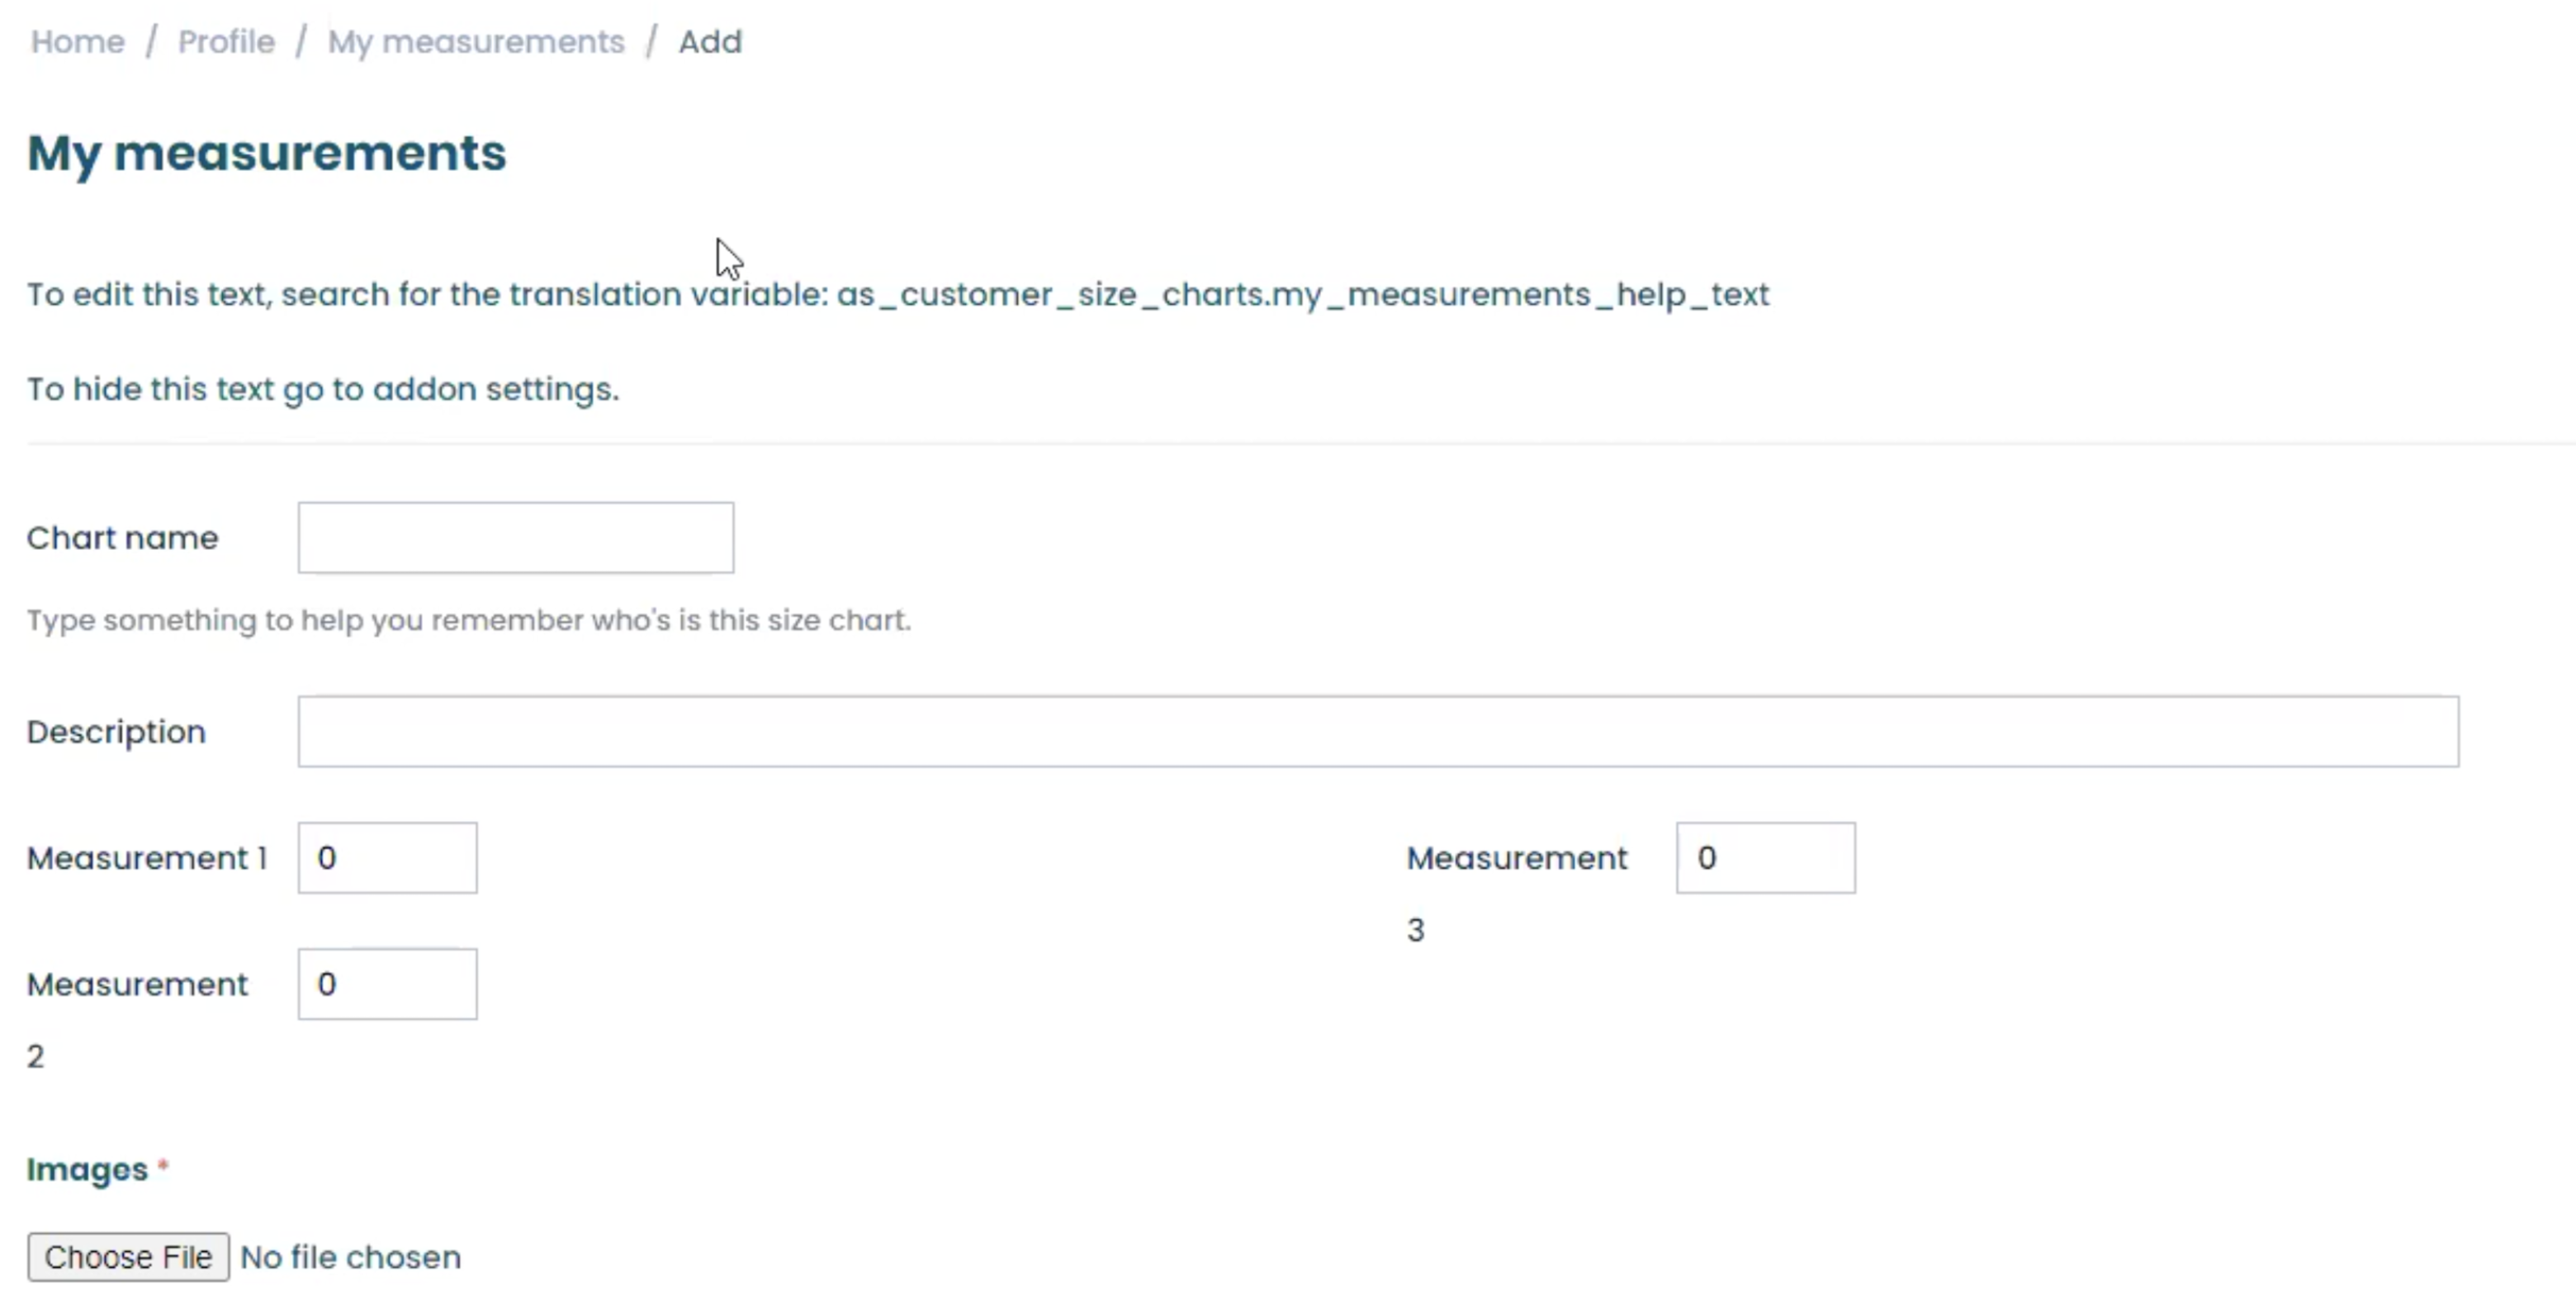
Task: Click the Add breadcrumb text
Action: point(710,42)
